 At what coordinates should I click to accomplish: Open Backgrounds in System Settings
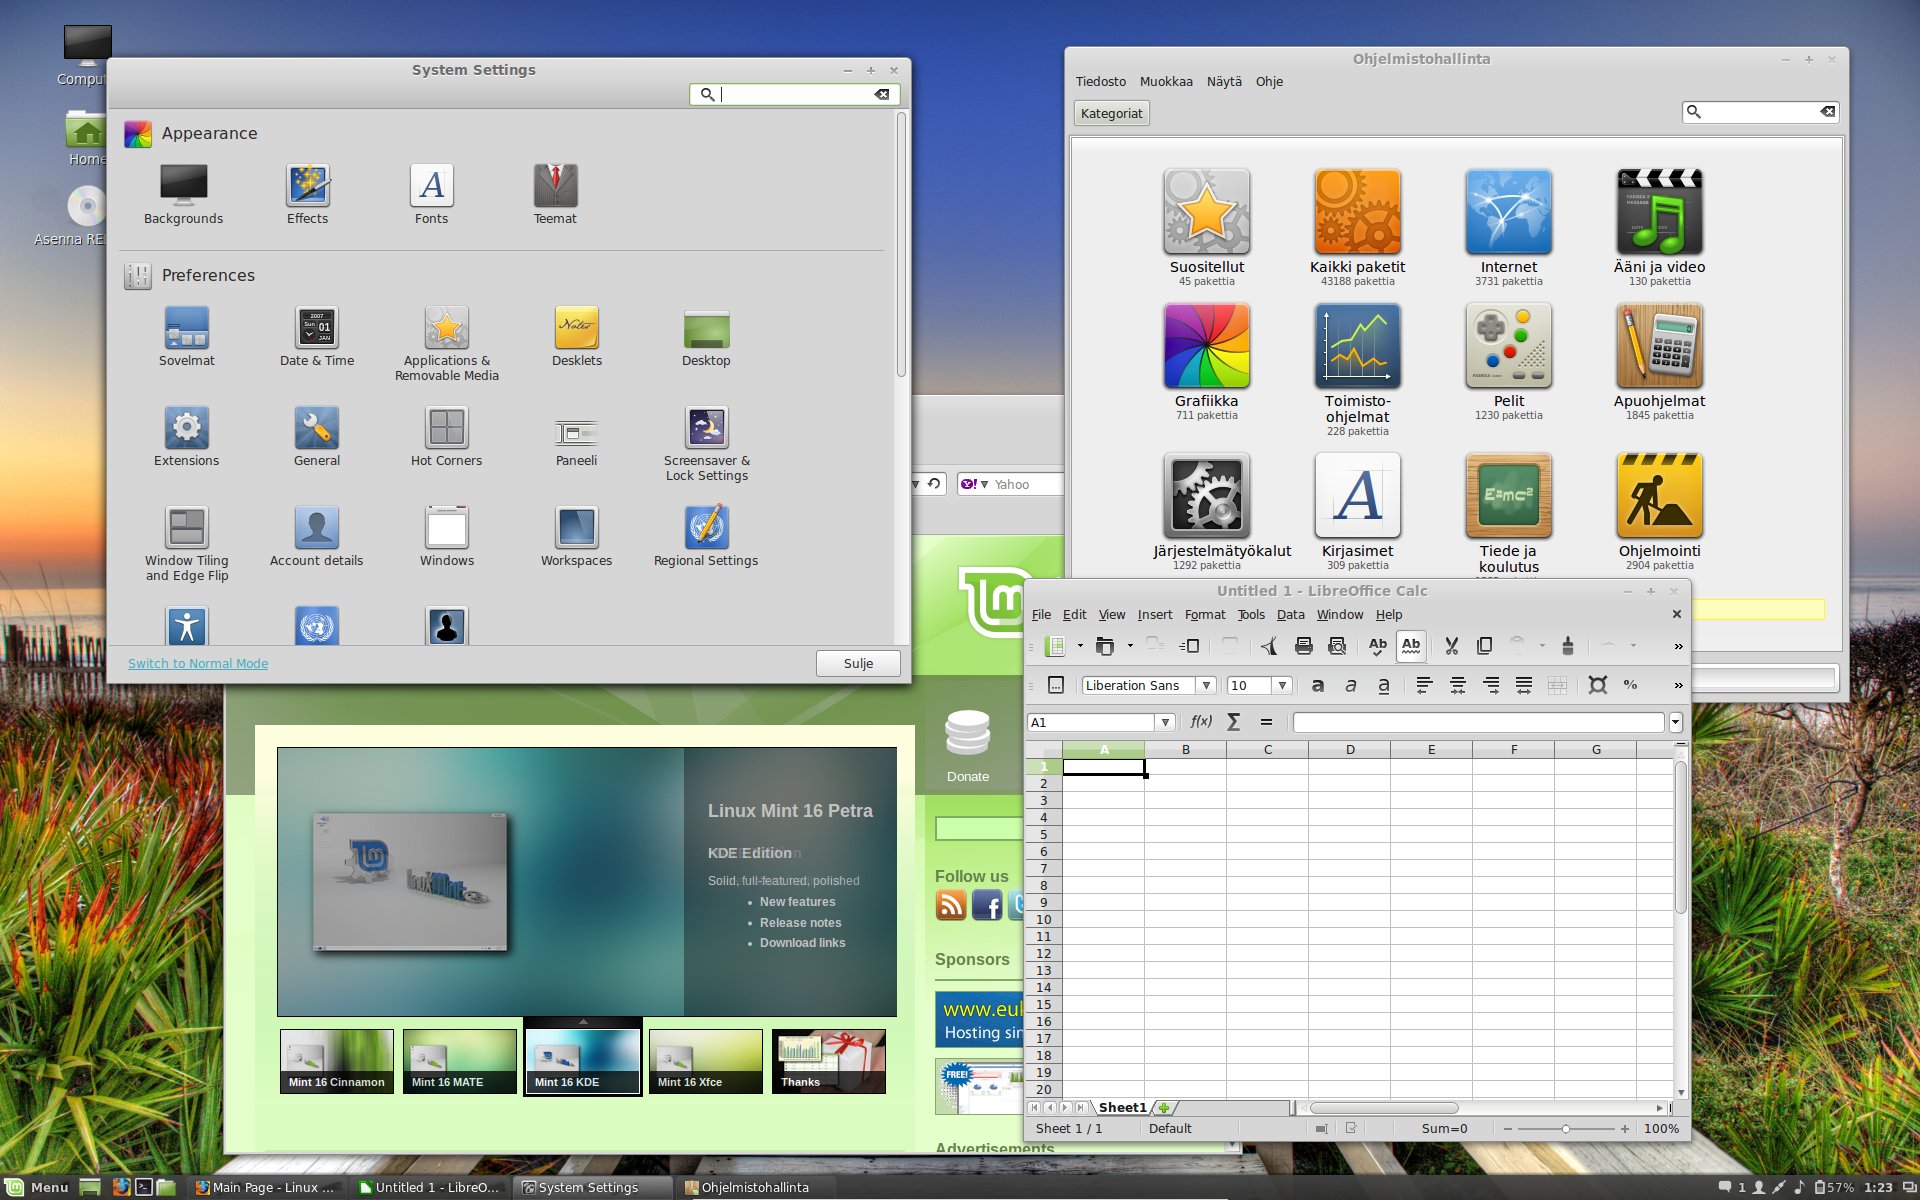point(183,194)
